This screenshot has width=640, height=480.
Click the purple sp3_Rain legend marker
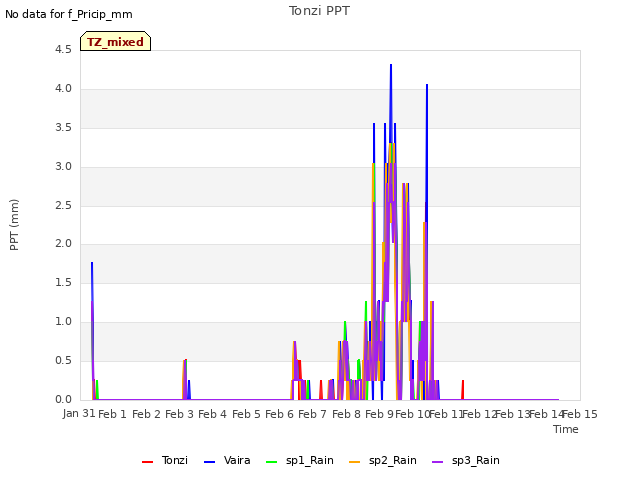[438, 462]
